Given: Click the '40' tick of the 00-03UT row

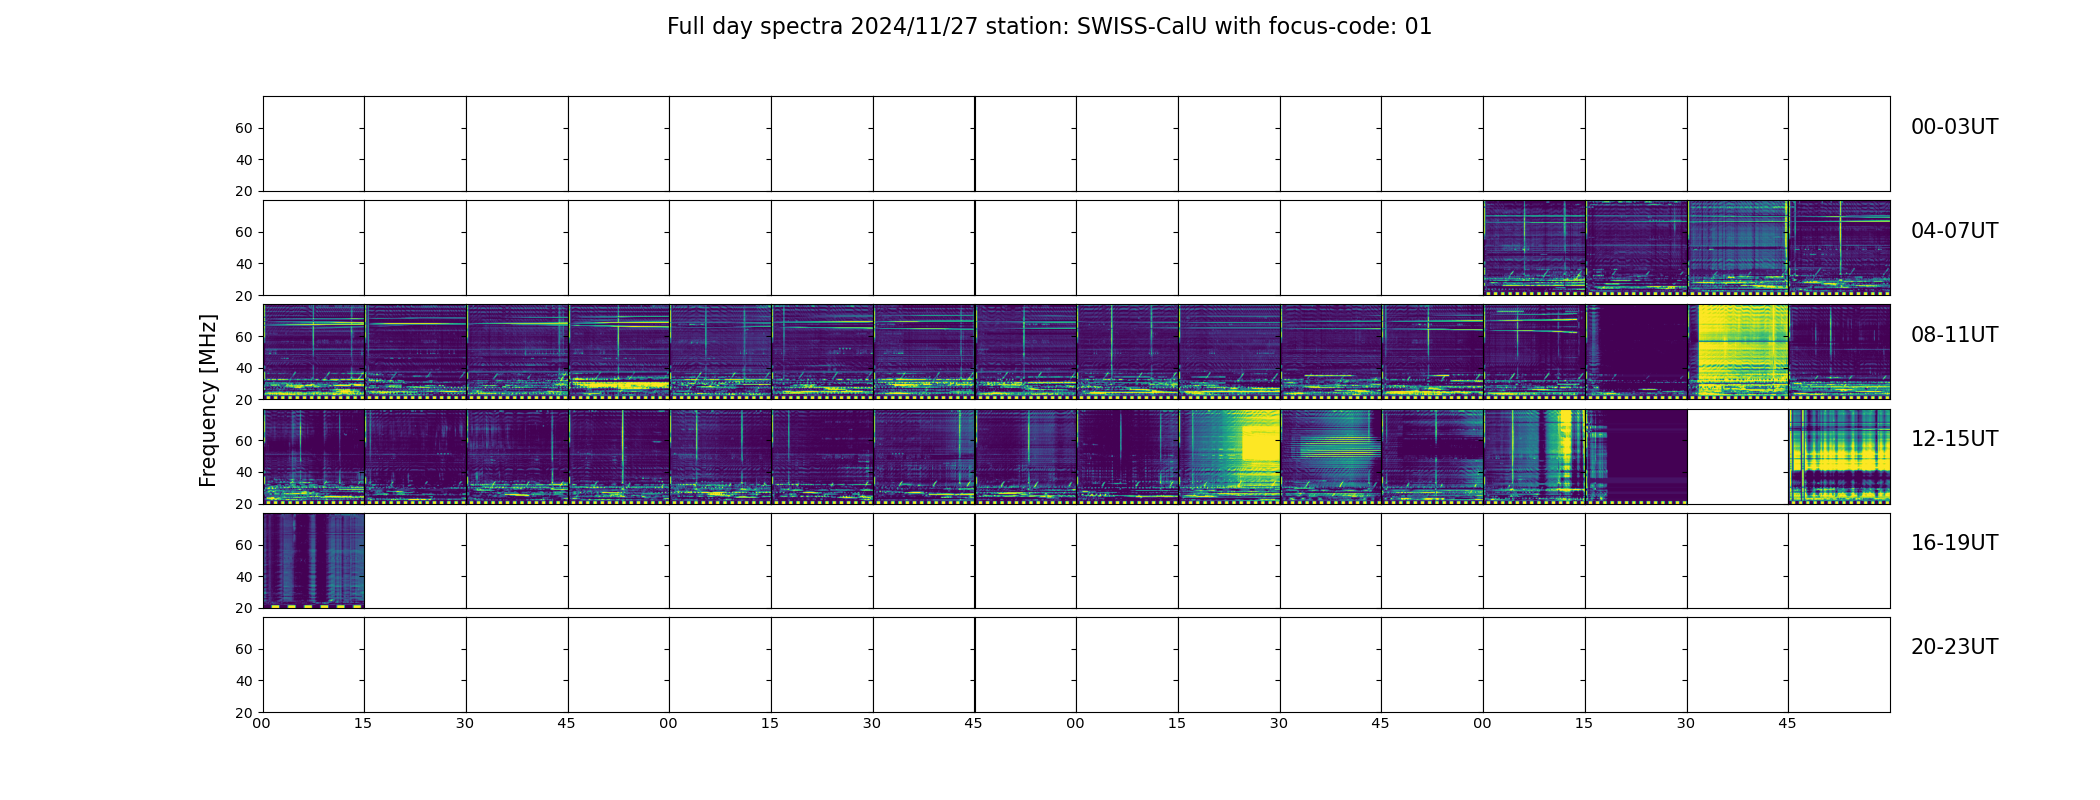Looking at the screenshot, I should pos(243,160).
